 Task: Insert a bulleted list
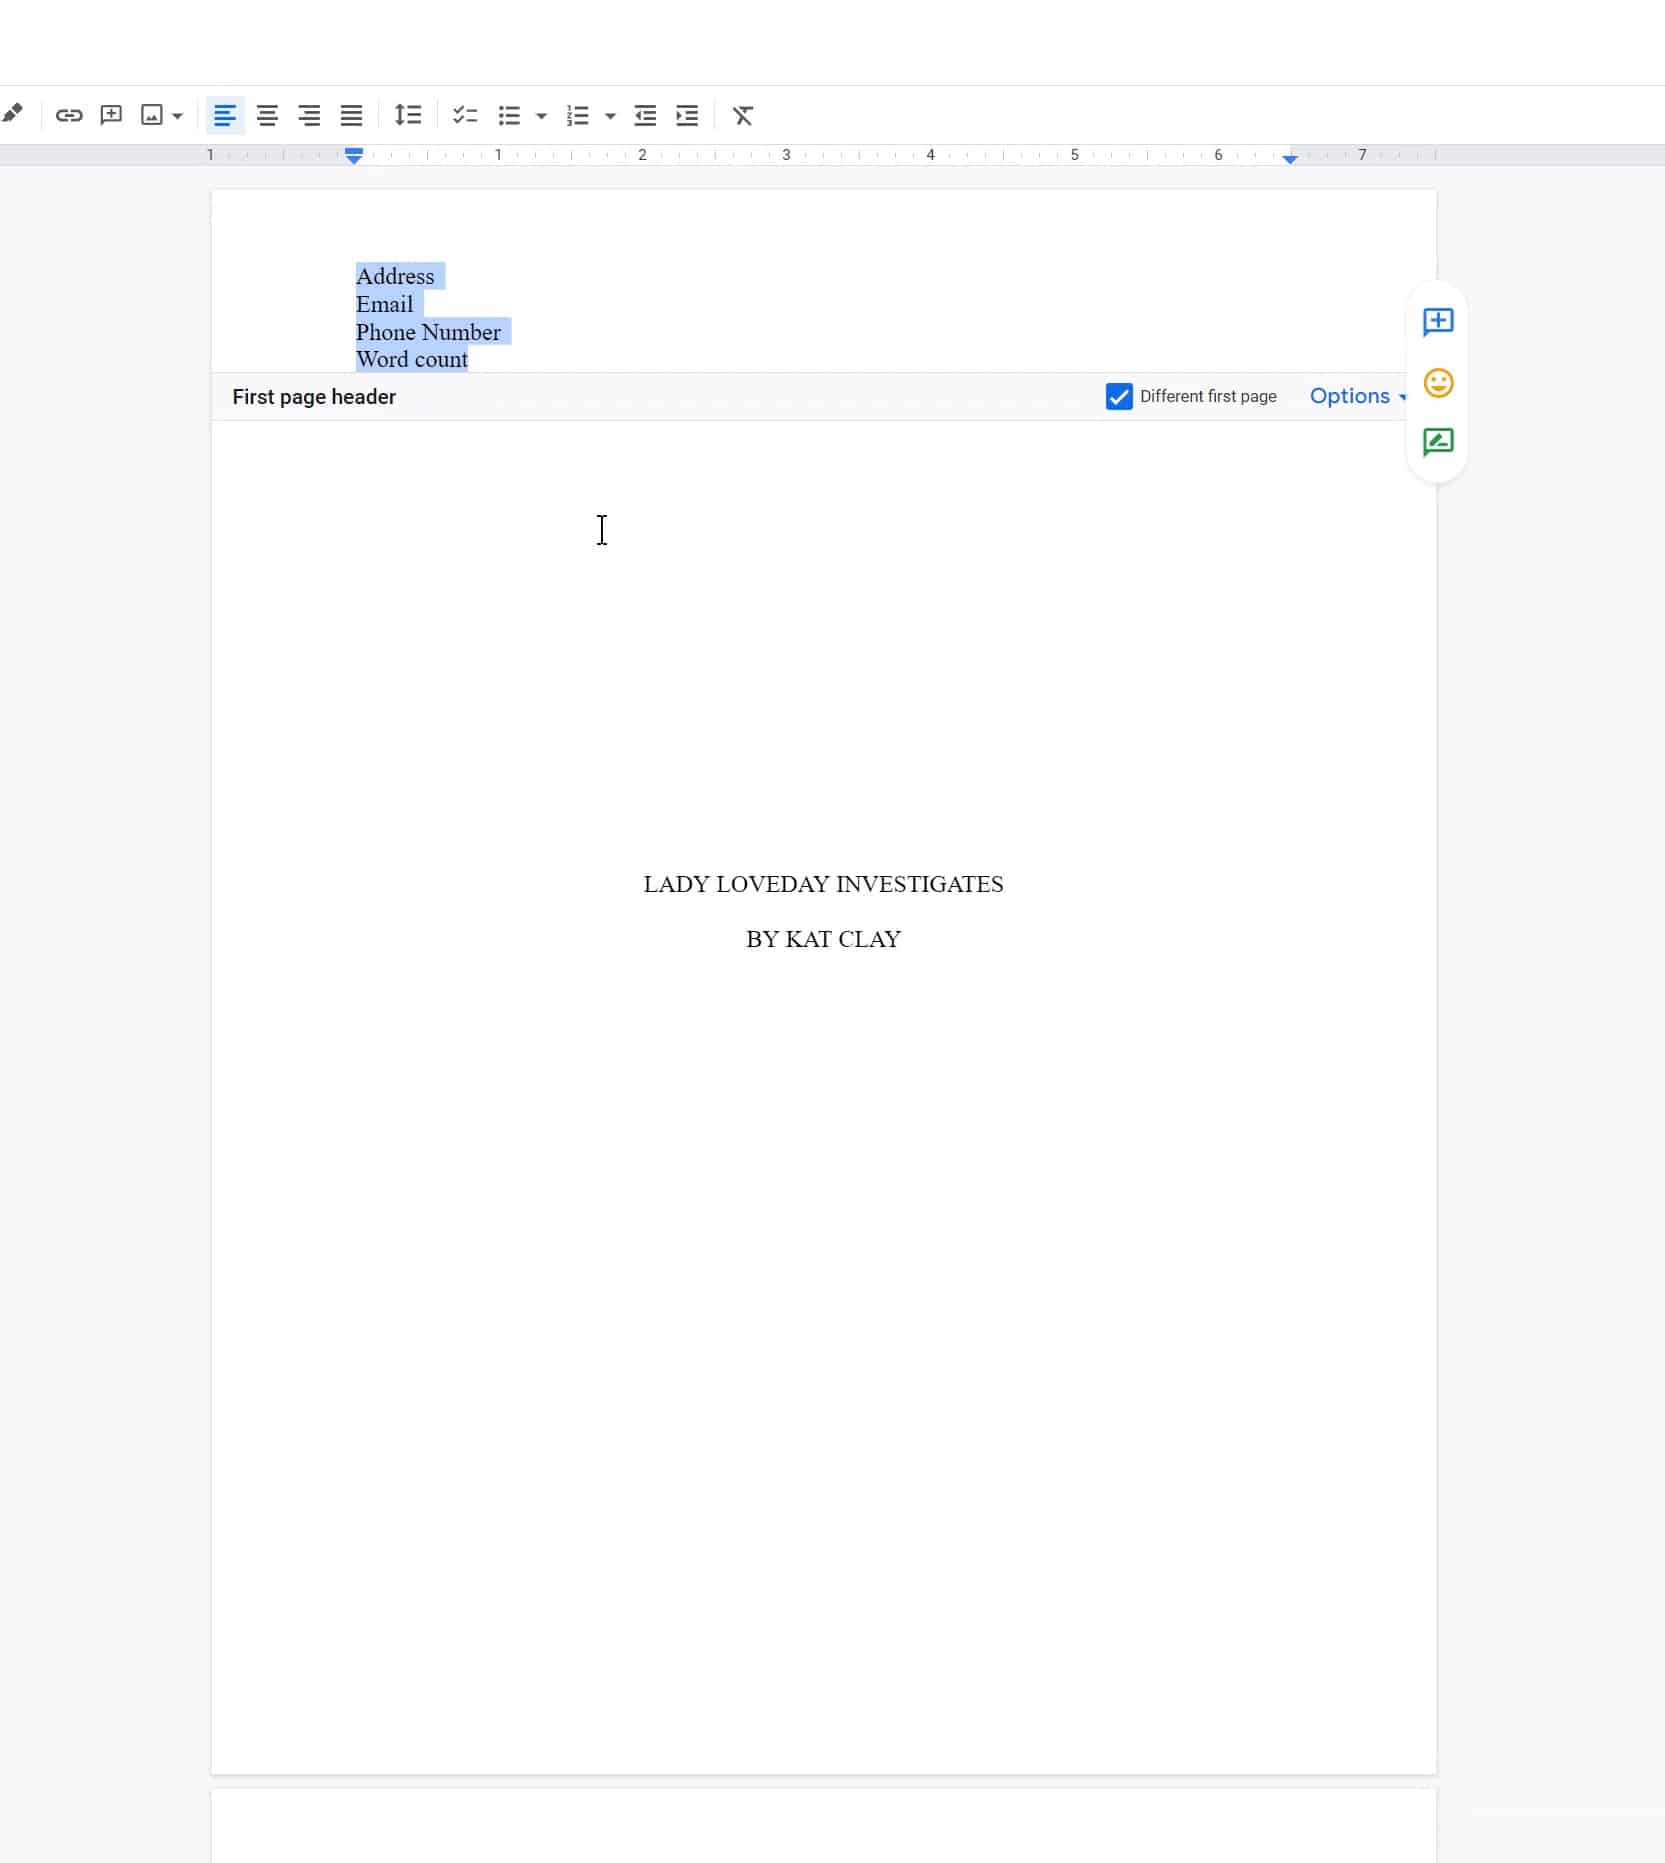(x=509, y=115)
